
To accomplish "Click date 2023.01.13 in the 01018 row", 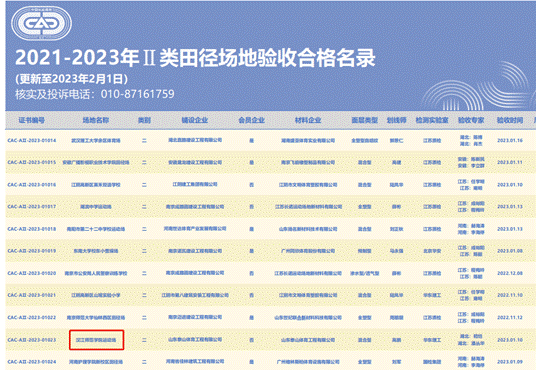I will point(510,229).
